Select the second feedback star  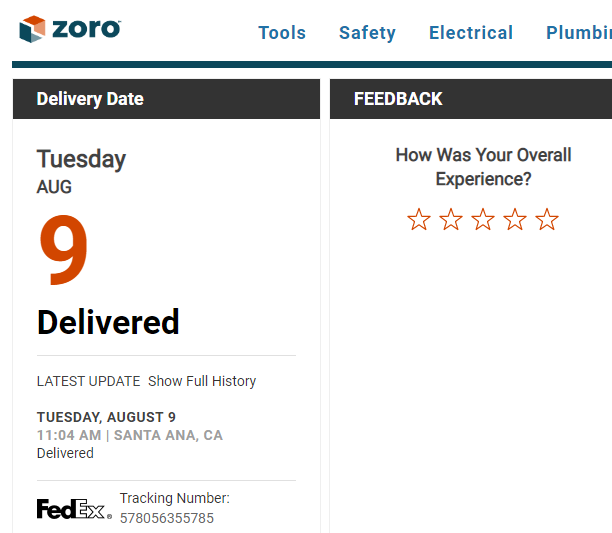click(451, 219)
